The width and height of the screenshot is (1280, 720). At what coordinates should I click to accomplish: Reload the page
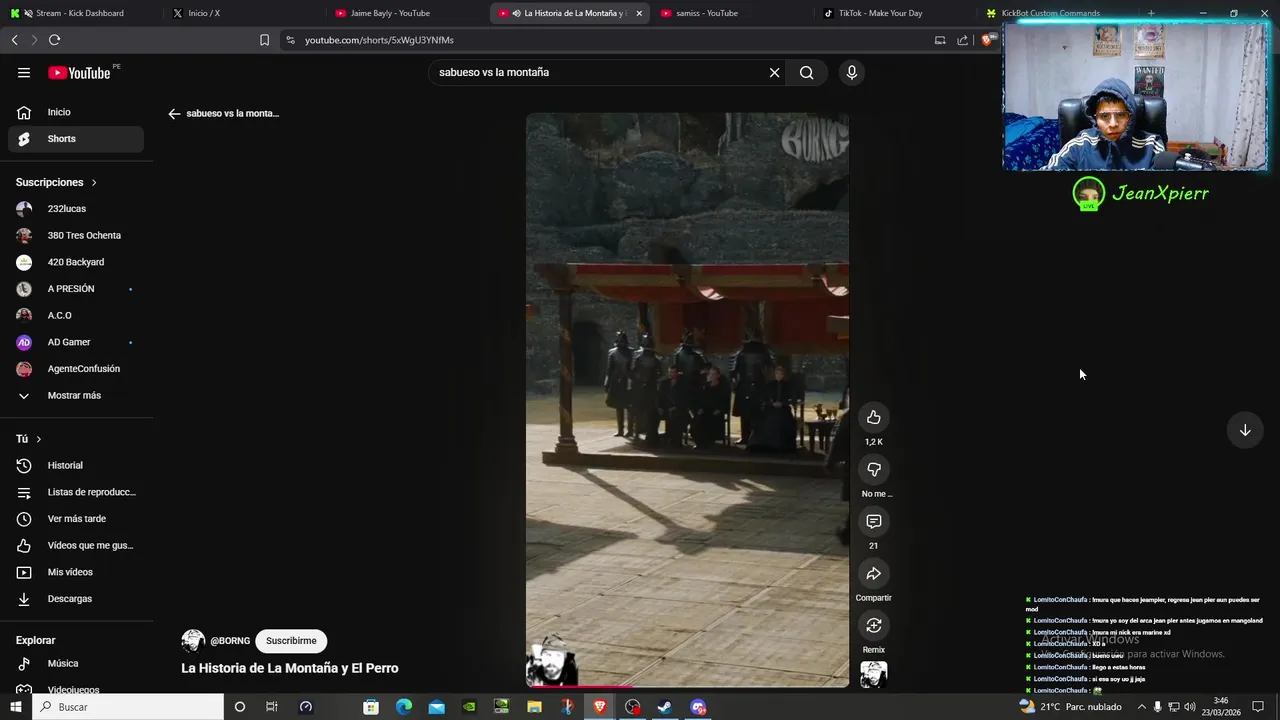pyautogui.click(x=54, y=40)
